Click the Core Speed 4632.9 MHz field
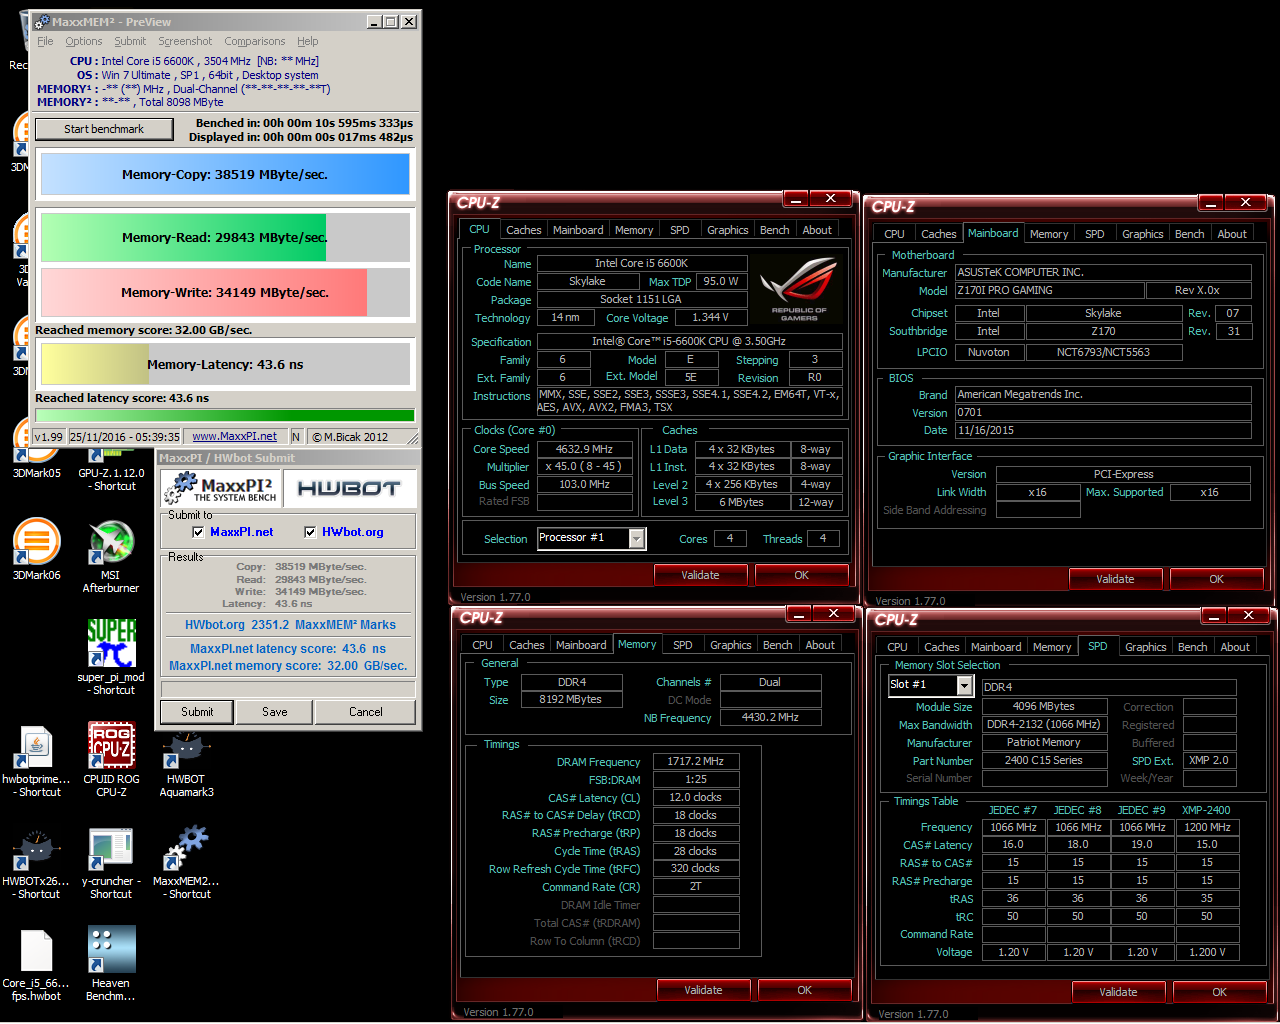This screenshot has width=1280, height=1024. (x=585, y=449)
